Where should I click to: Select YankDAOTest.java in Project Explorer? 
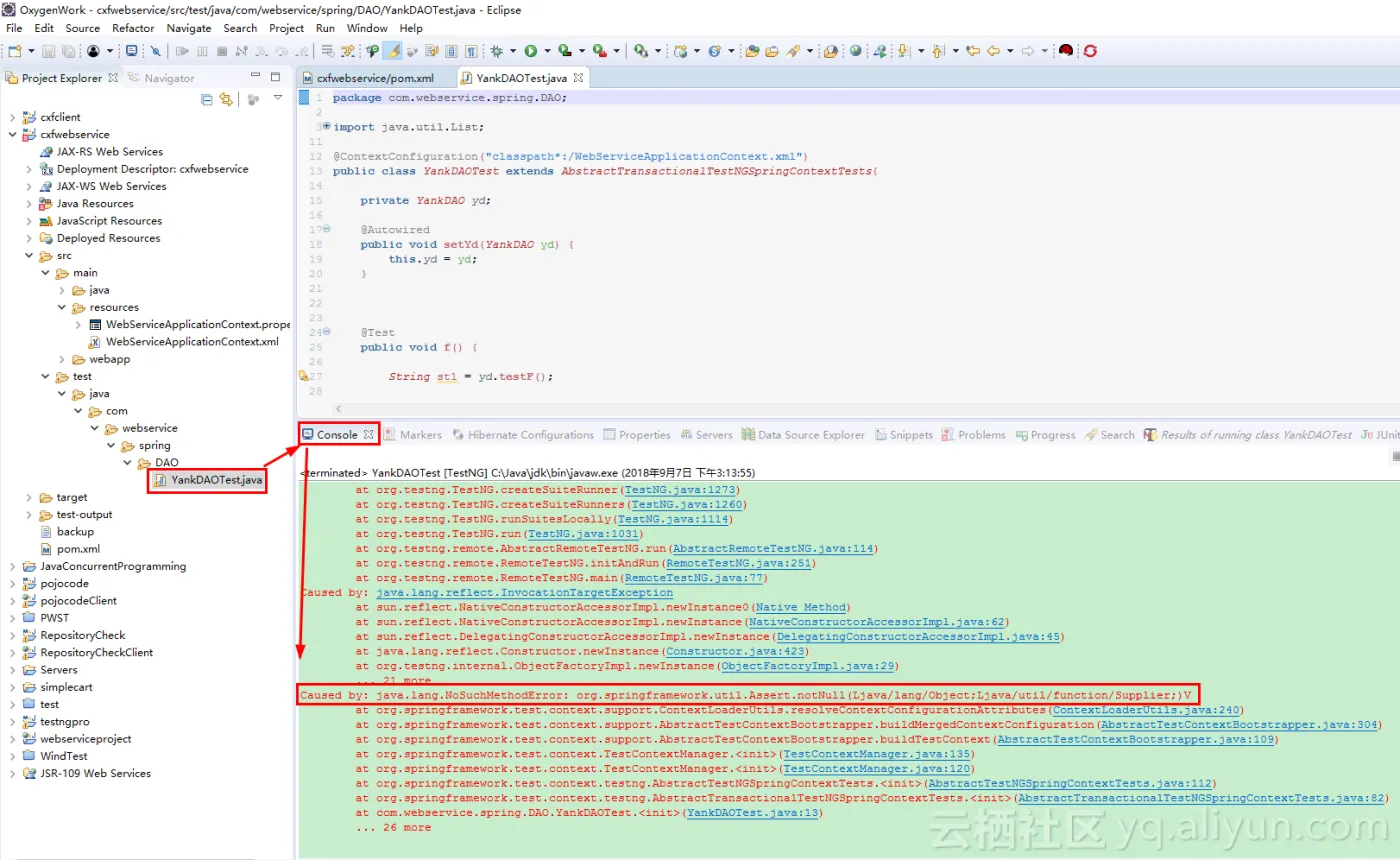click(x=208, y=480)
